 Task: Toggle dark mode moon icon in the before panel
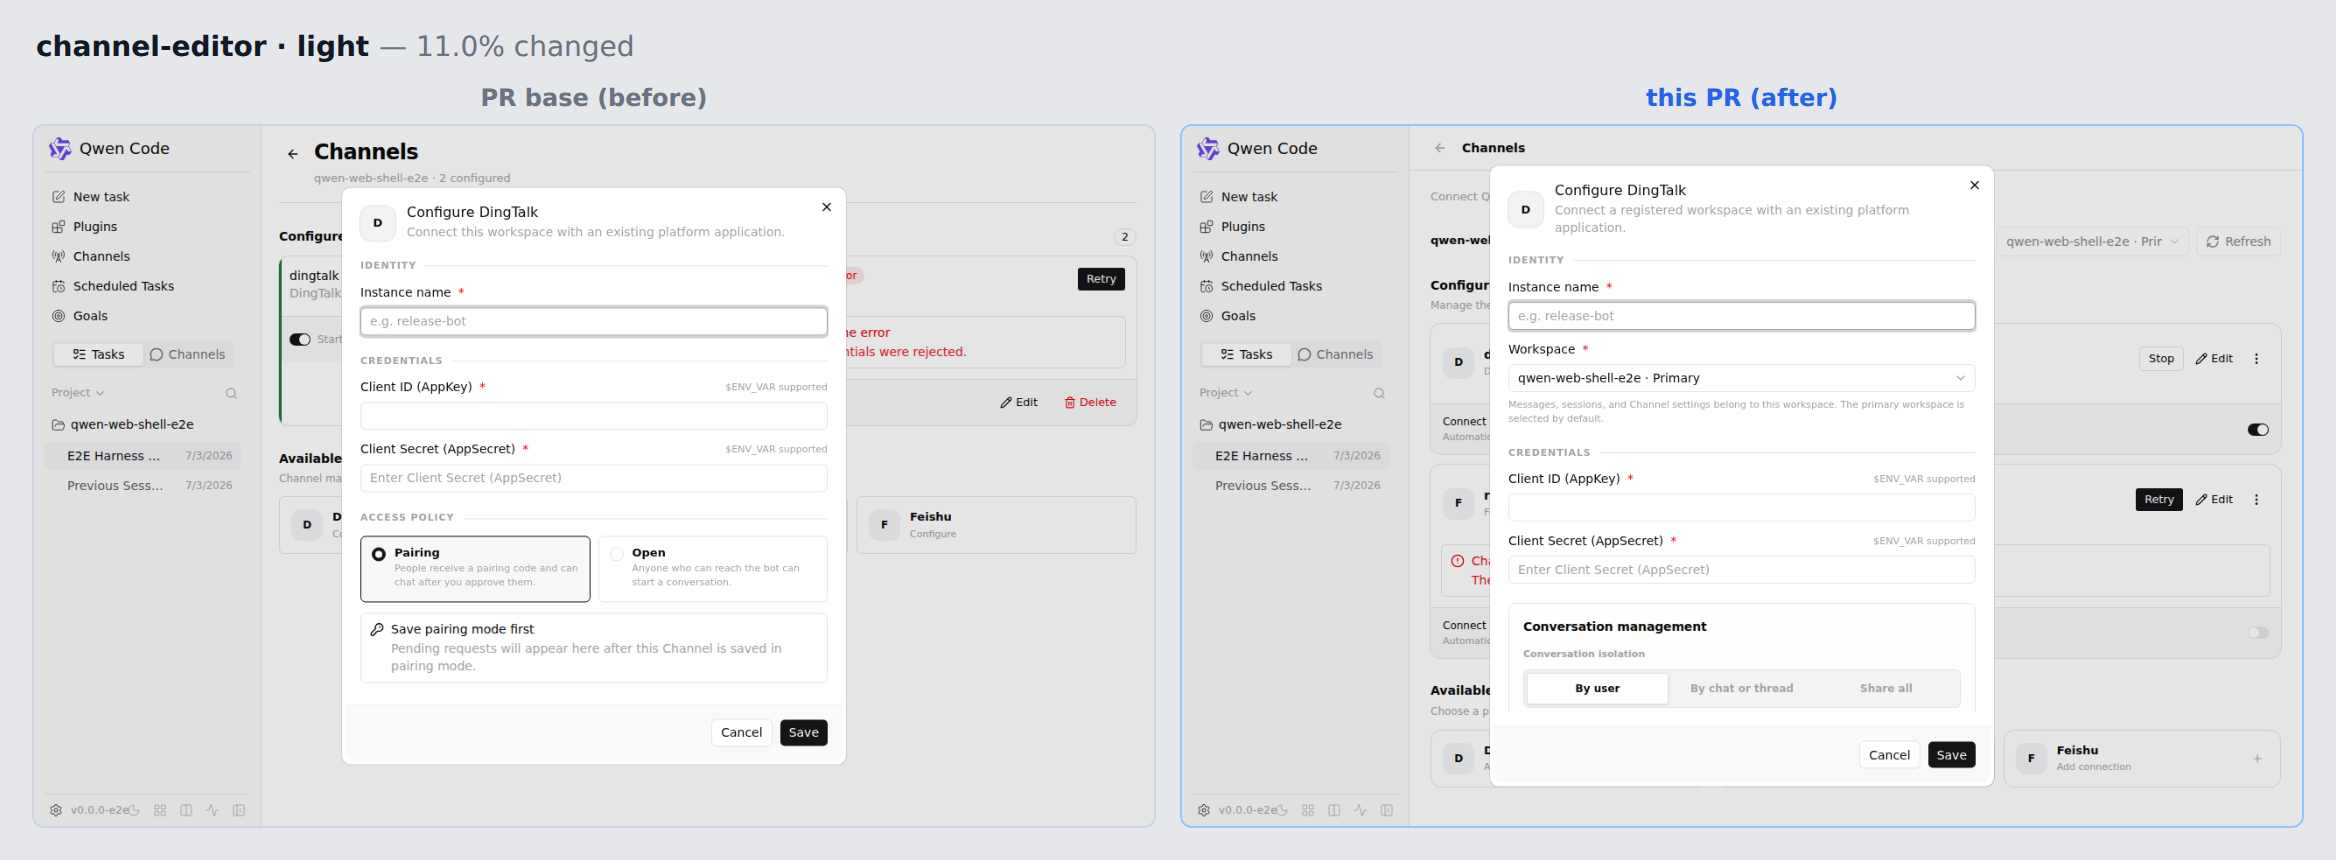134,810
